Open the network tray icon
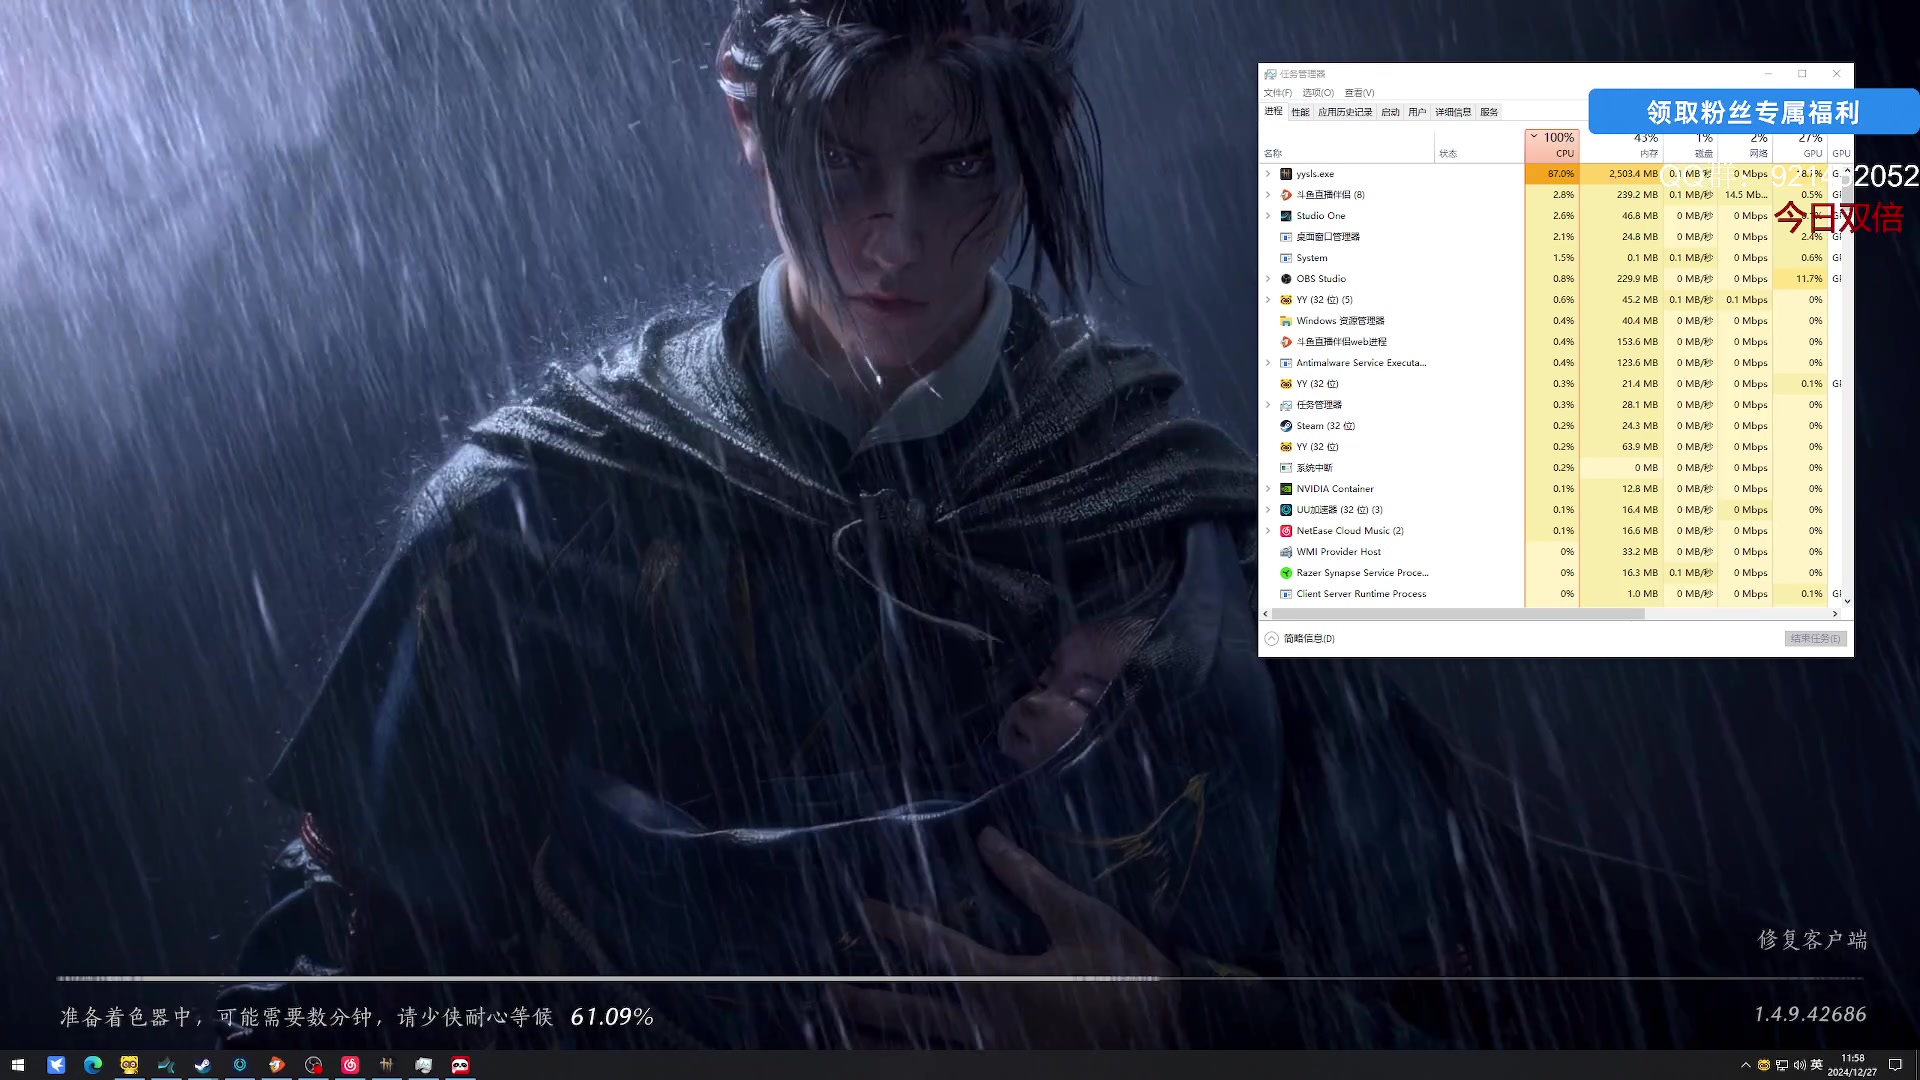Screen dimensions: 1920x1080 [x=1782, y=1065]
